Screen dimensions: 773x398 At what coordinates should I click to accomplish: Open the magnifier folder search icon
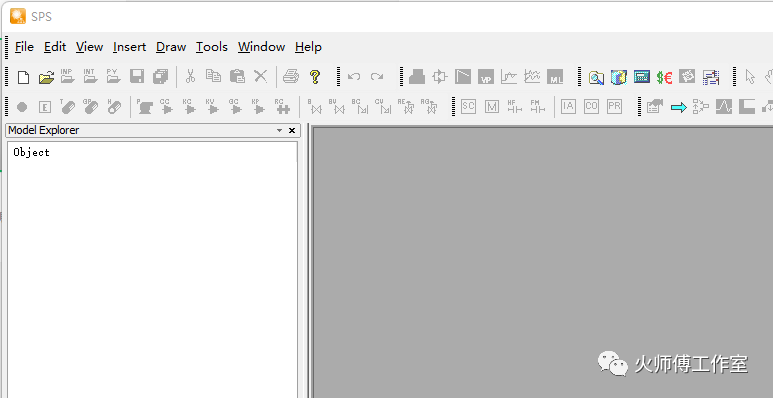coord(596,77)
